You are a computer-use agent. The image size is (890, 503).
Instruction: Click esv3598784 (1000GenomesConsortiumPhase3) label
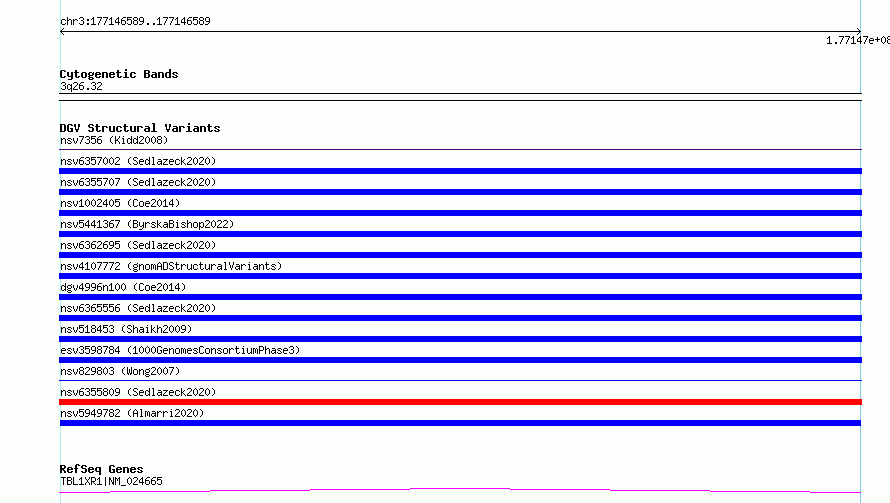[180, 350]
